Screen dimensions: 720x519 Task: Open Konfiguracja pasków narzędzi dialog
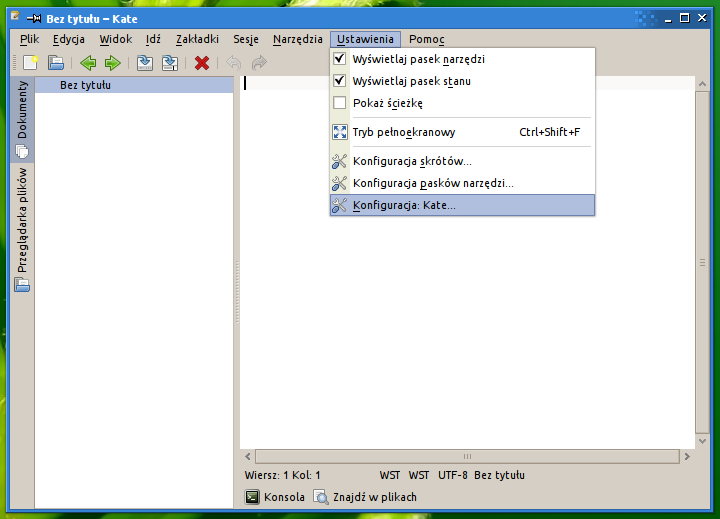(462, 183)
